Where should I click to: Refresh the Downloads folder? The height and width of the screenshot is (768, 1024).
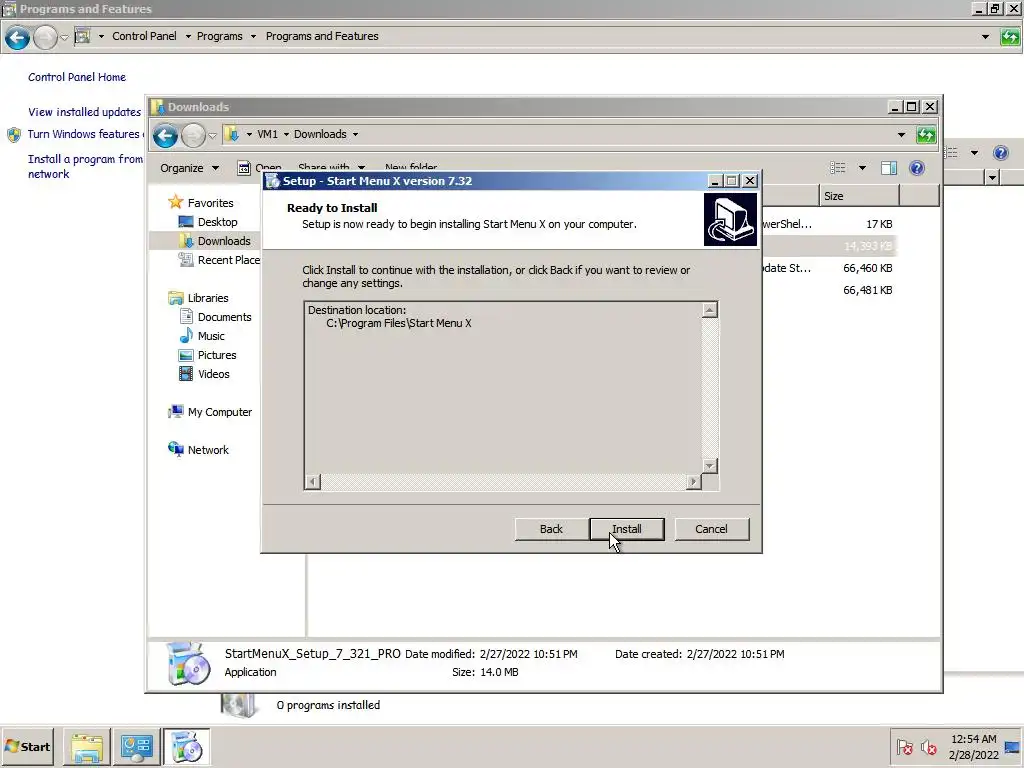click(926, 135)
